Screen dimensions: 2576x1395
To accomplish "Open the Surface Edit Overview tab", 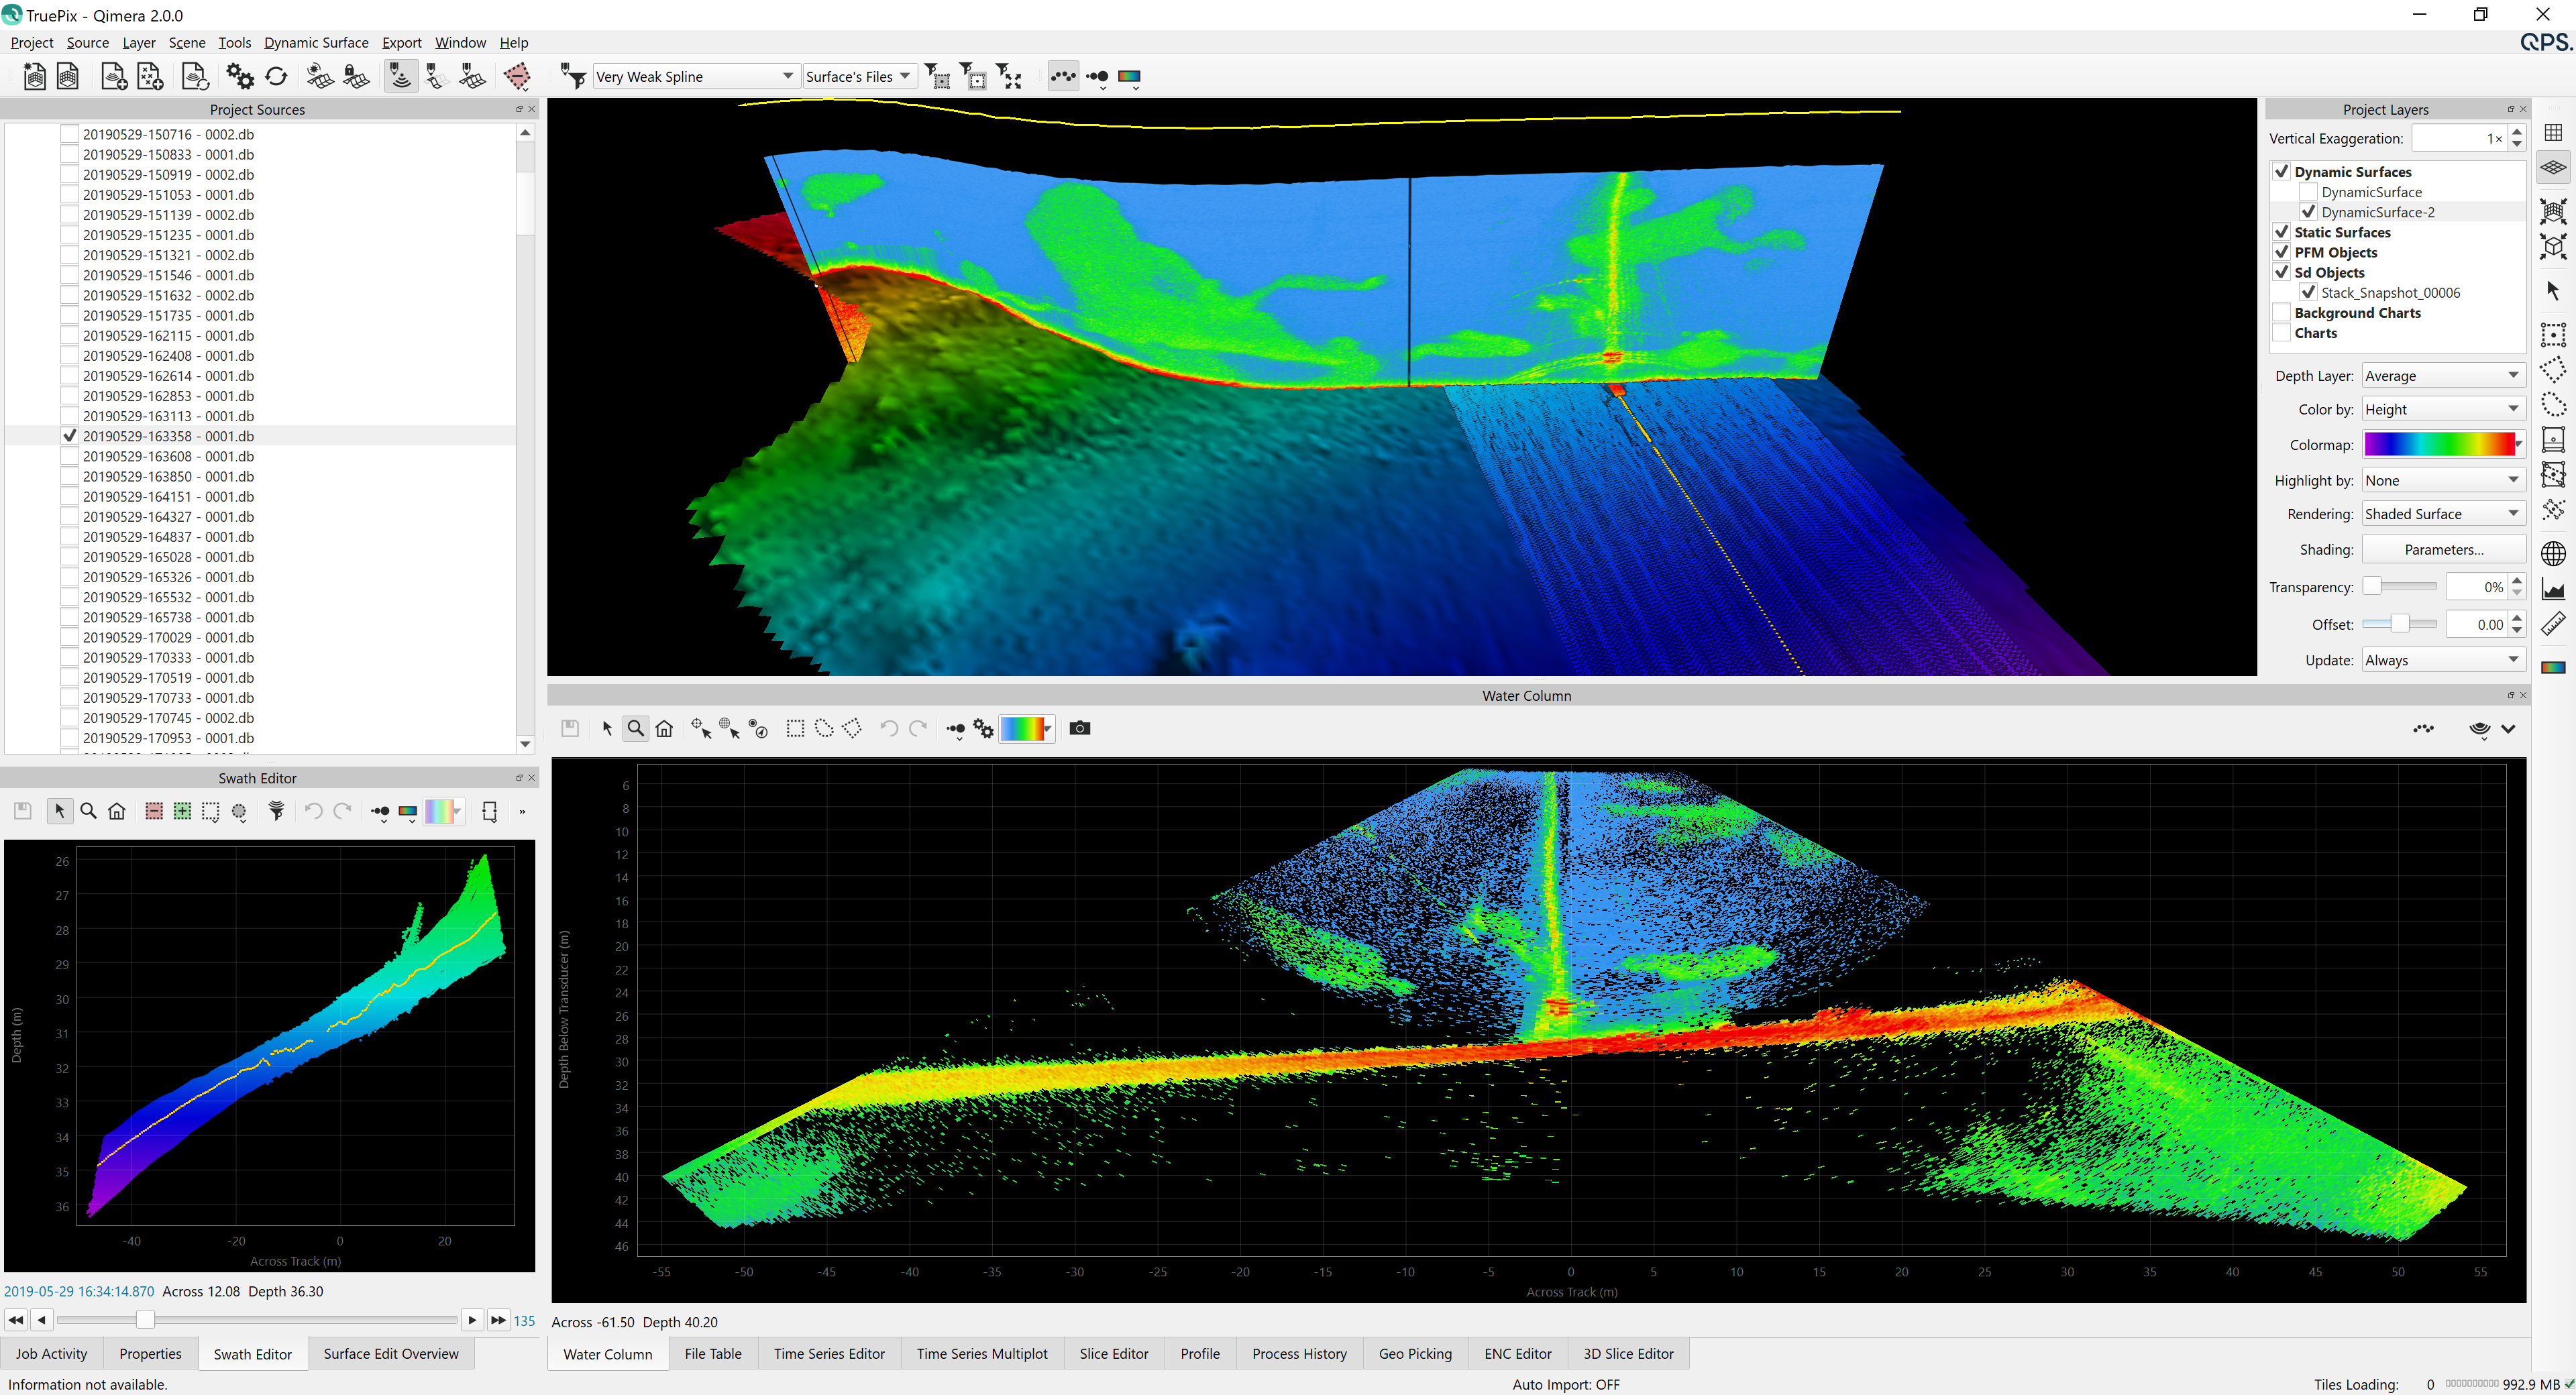I will 390,1353.
